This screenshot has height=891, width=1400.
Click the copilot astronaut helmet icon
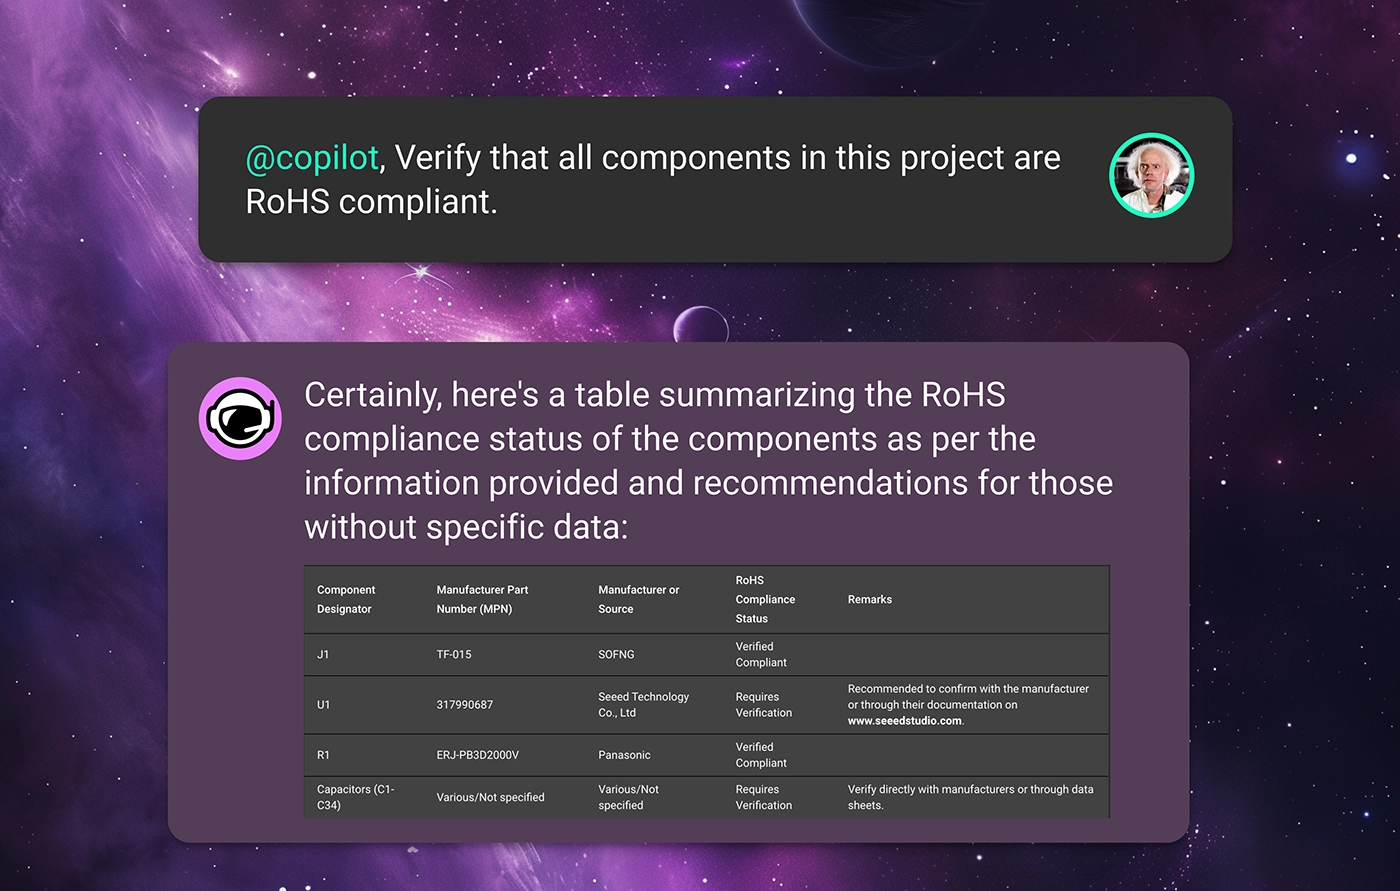click(240, 418)
